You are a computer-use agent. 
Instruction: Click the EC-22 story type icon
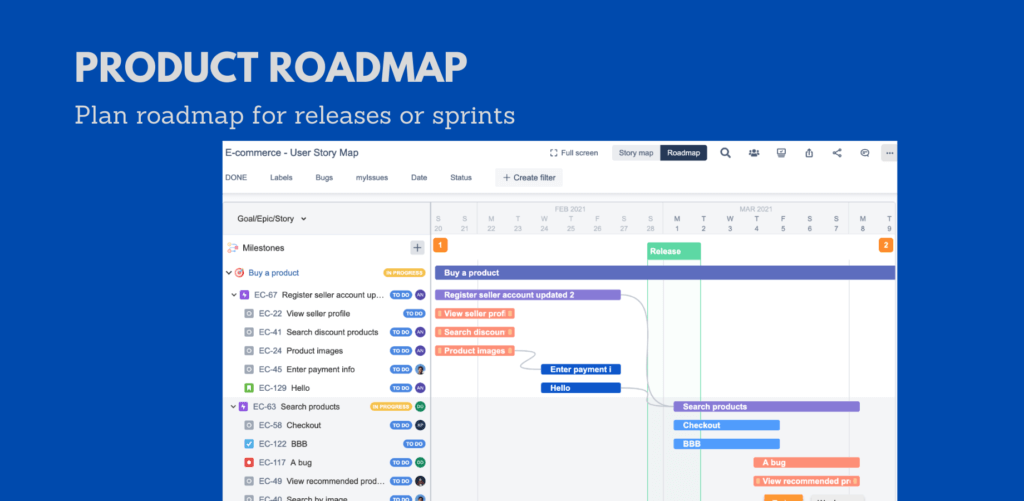pyautogui.click(x=249, y=314)
